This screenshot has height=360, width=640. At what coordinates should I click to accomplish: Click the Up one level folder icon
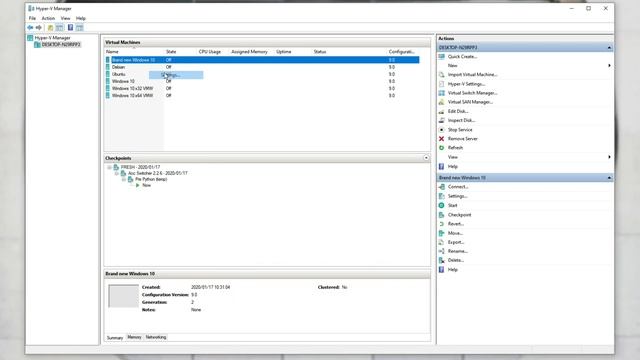50,28
